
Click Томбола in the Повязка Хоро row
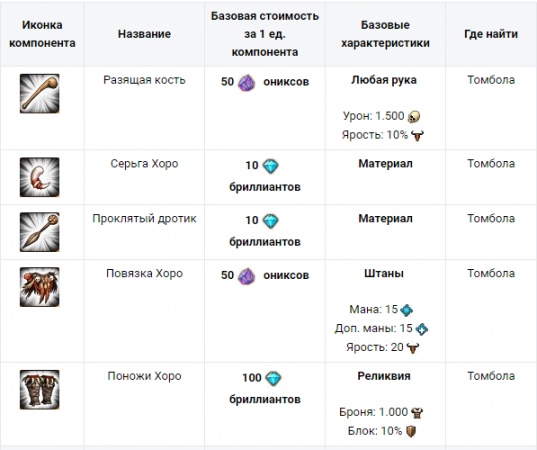click(491, 273)
